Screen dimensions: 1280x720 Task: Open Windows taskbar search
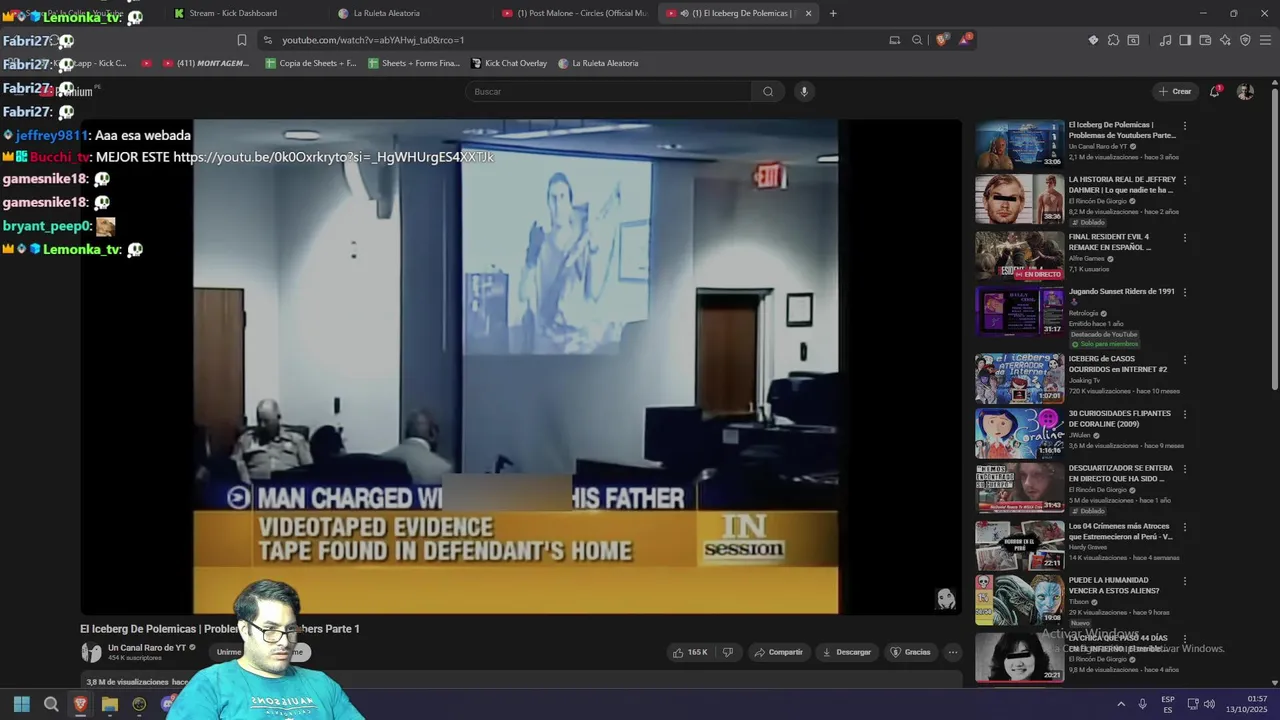pyautogui.click(x=51, y=704)
